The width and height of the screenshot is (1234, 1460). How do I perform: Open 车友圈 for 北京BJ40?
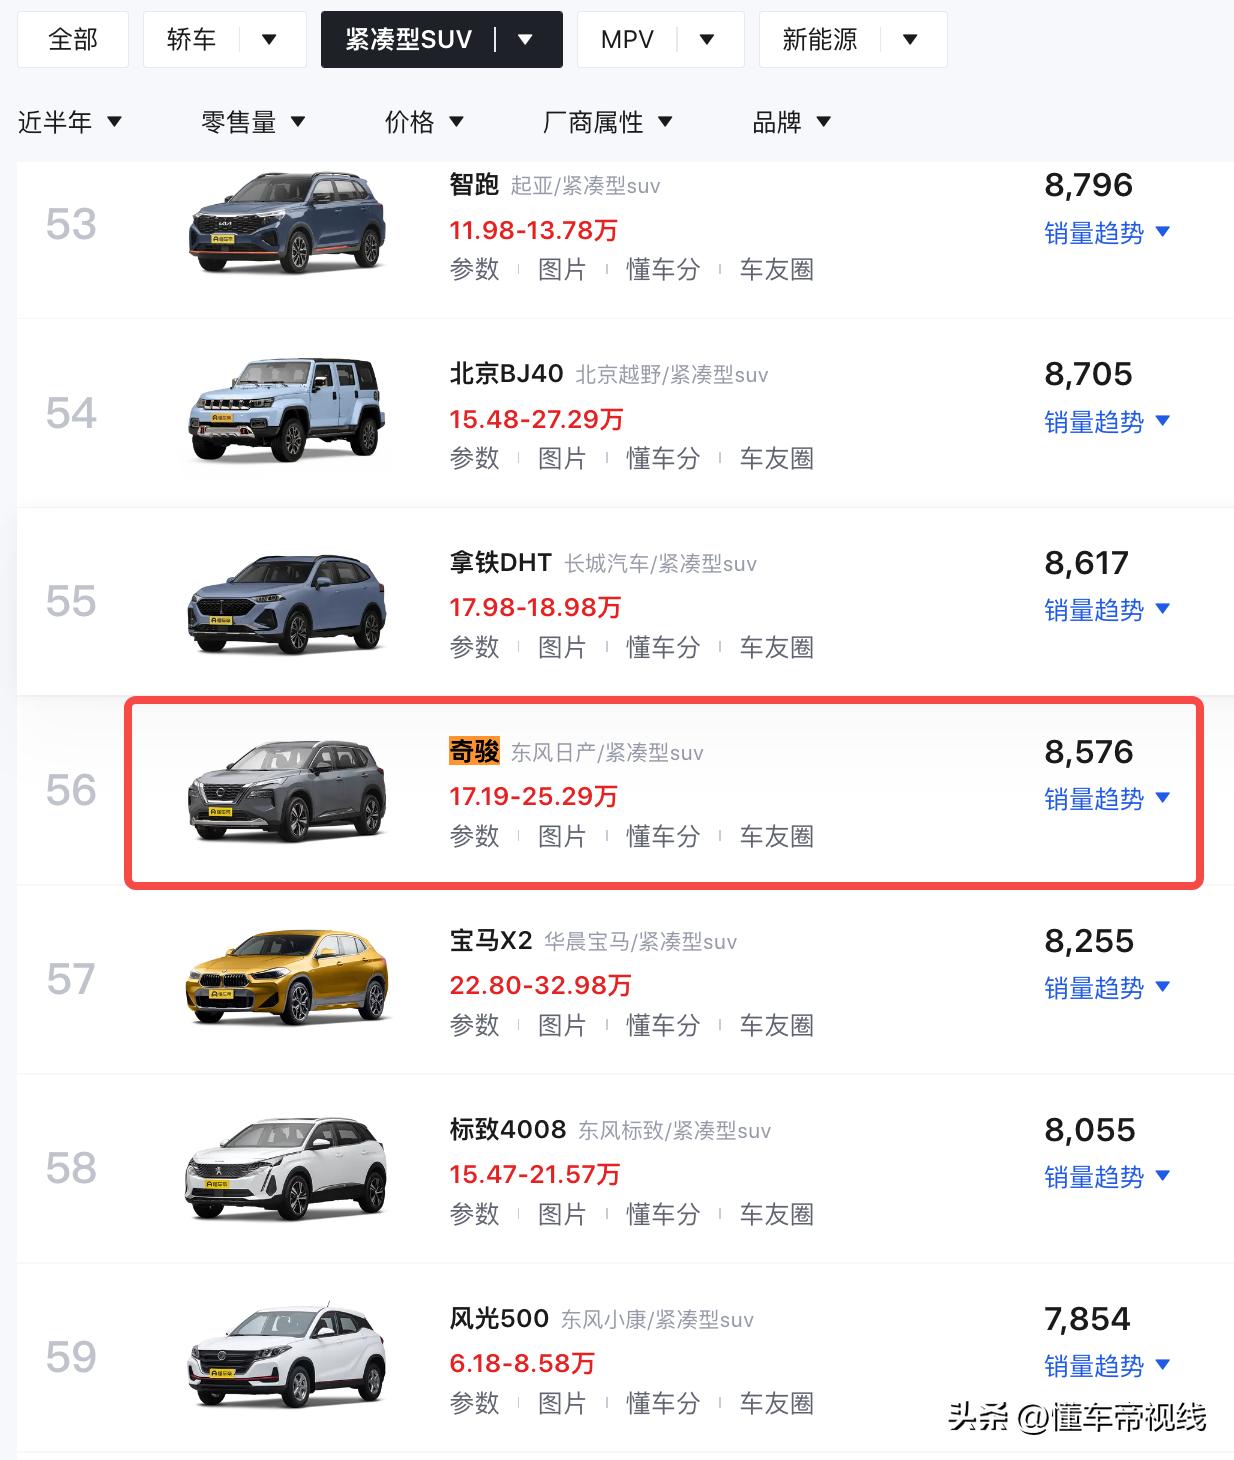(x=777, y=458)
